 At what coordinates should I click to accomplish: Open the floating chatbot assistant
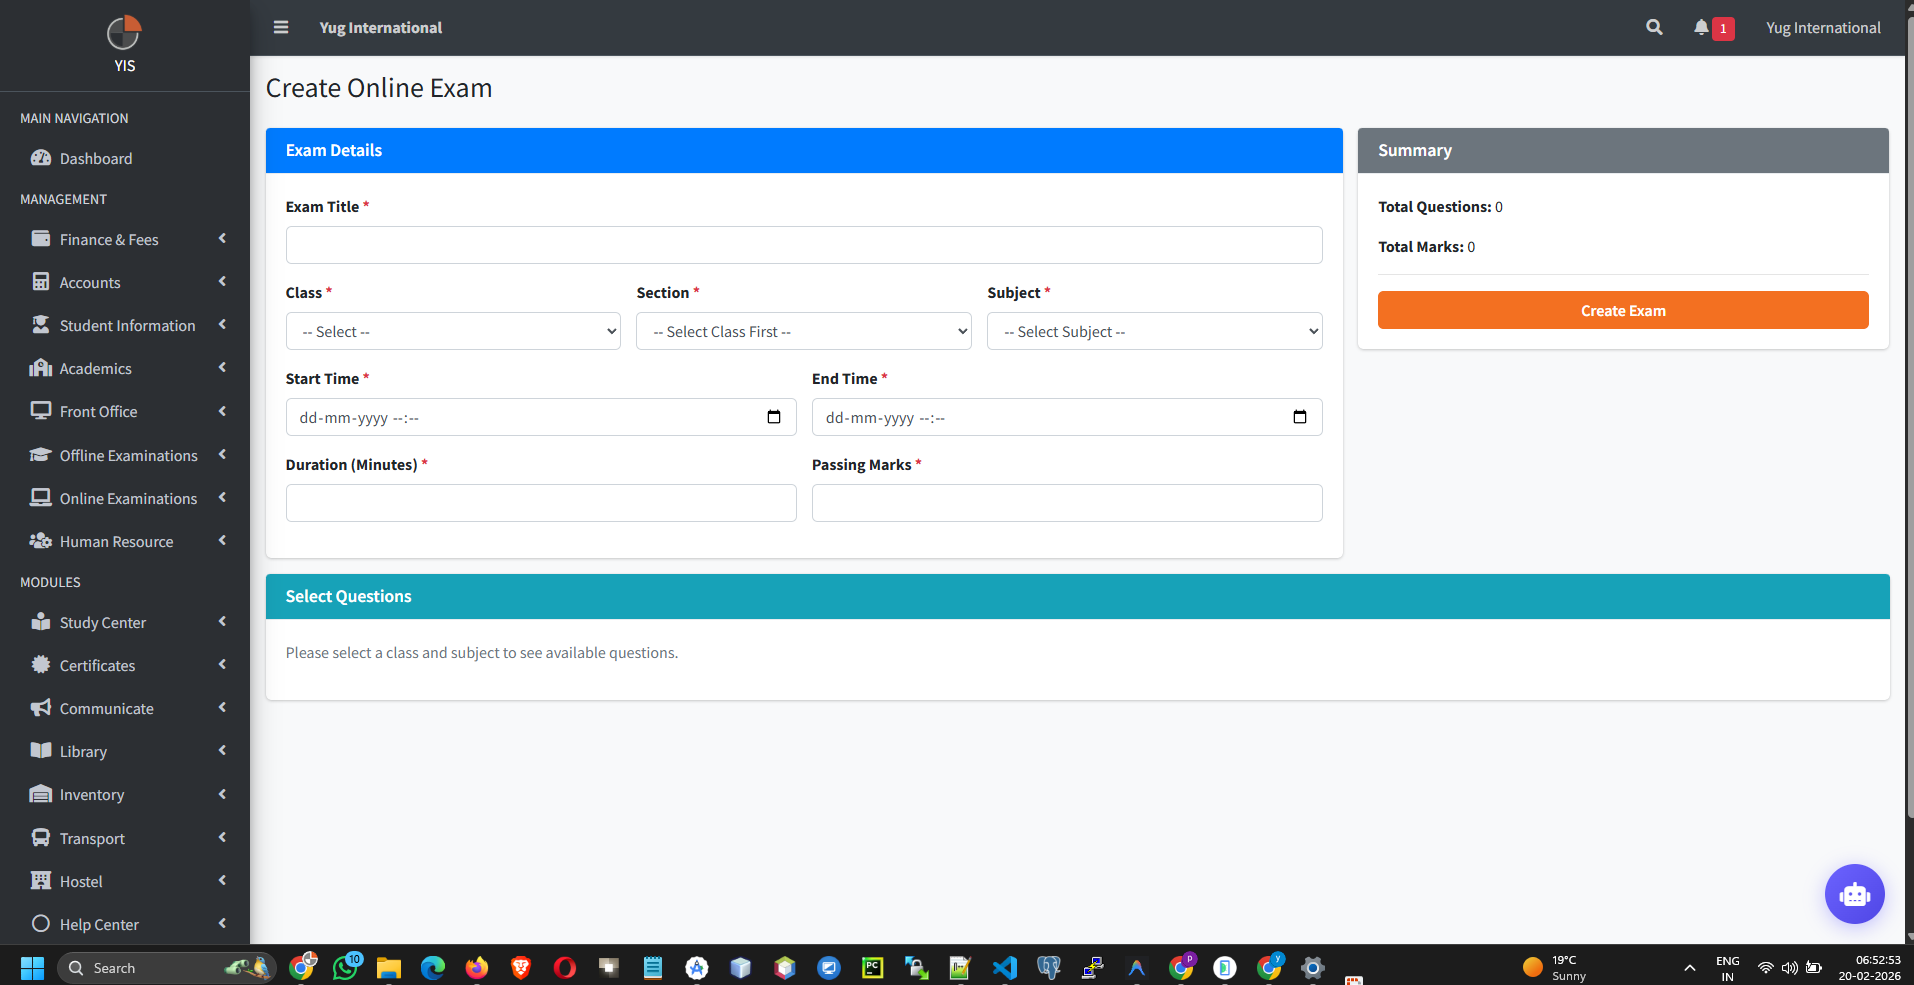1854,893
